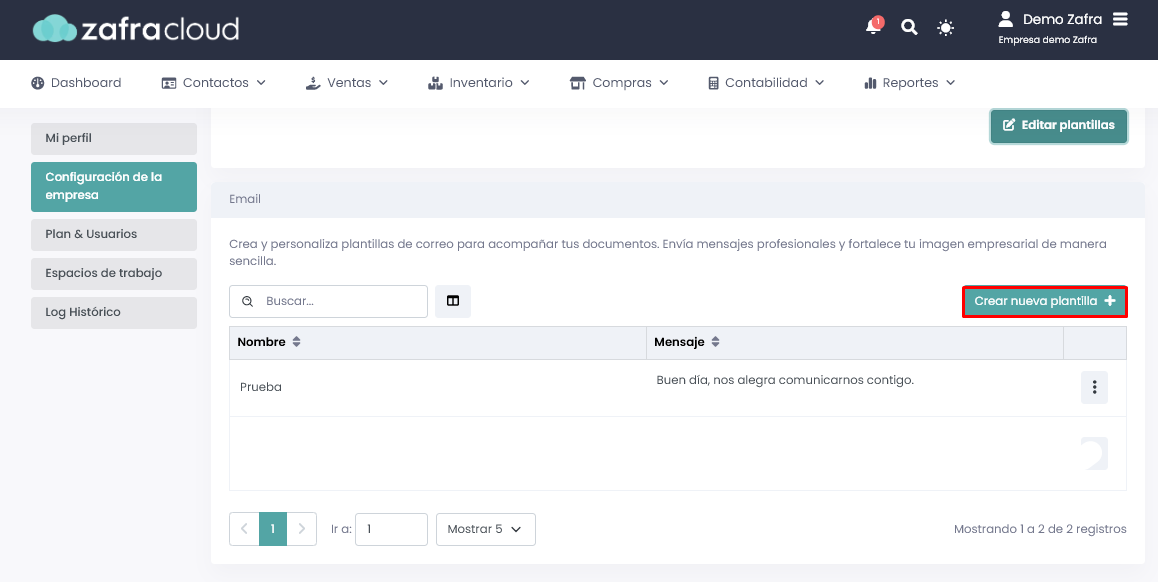This screenshot has height=582, width=1158.
Task: Sort by Nombre column arrows
Action: [297, 343]
